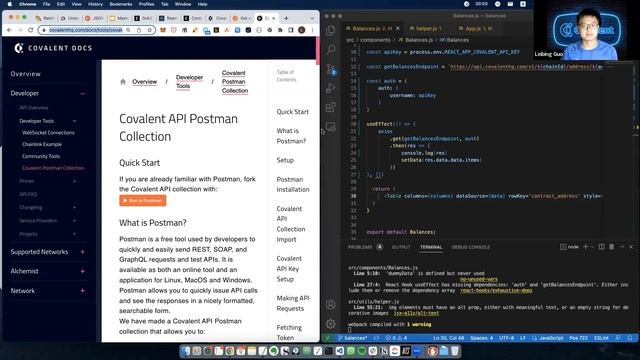Jump to Covalent API Key Setup in contents
The width and height of the screenshot is (640, 360).
289,269
